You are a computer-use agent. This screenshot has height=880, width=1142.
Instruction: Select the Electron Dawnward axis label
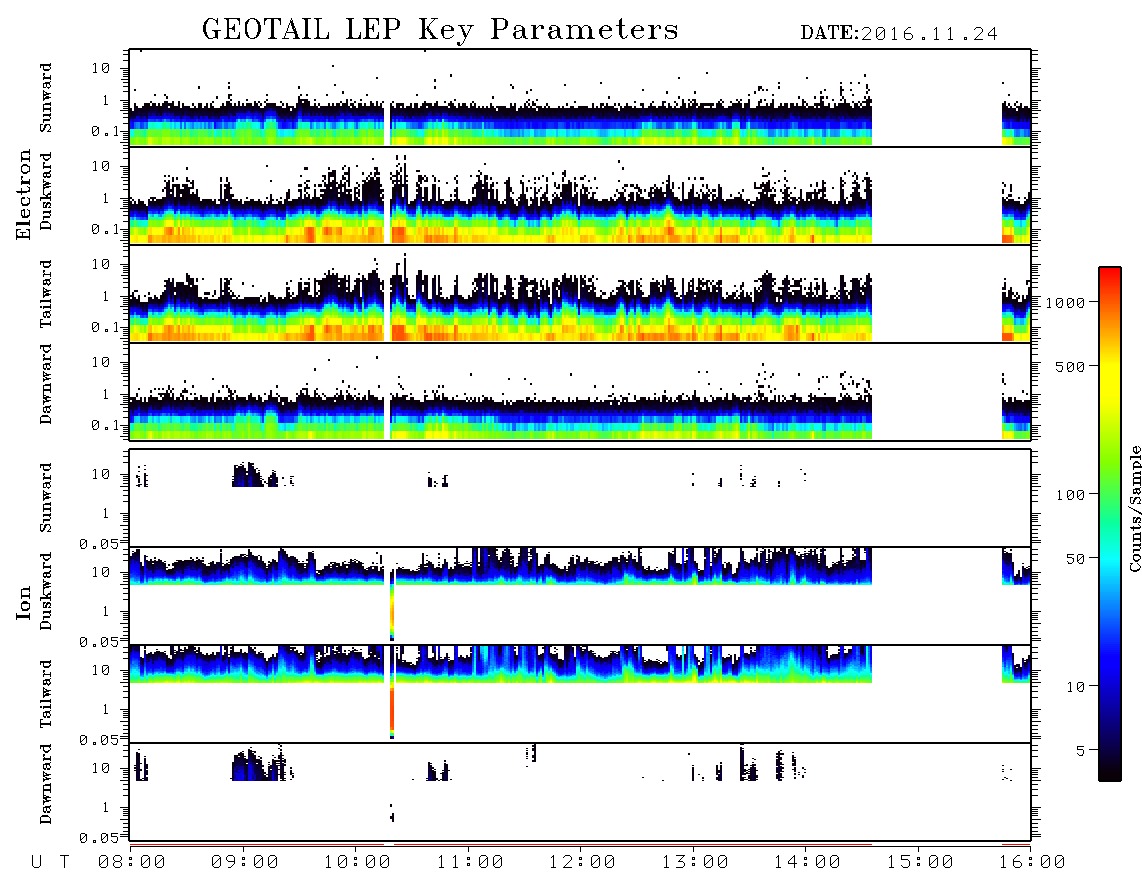(x=46, y=385)
